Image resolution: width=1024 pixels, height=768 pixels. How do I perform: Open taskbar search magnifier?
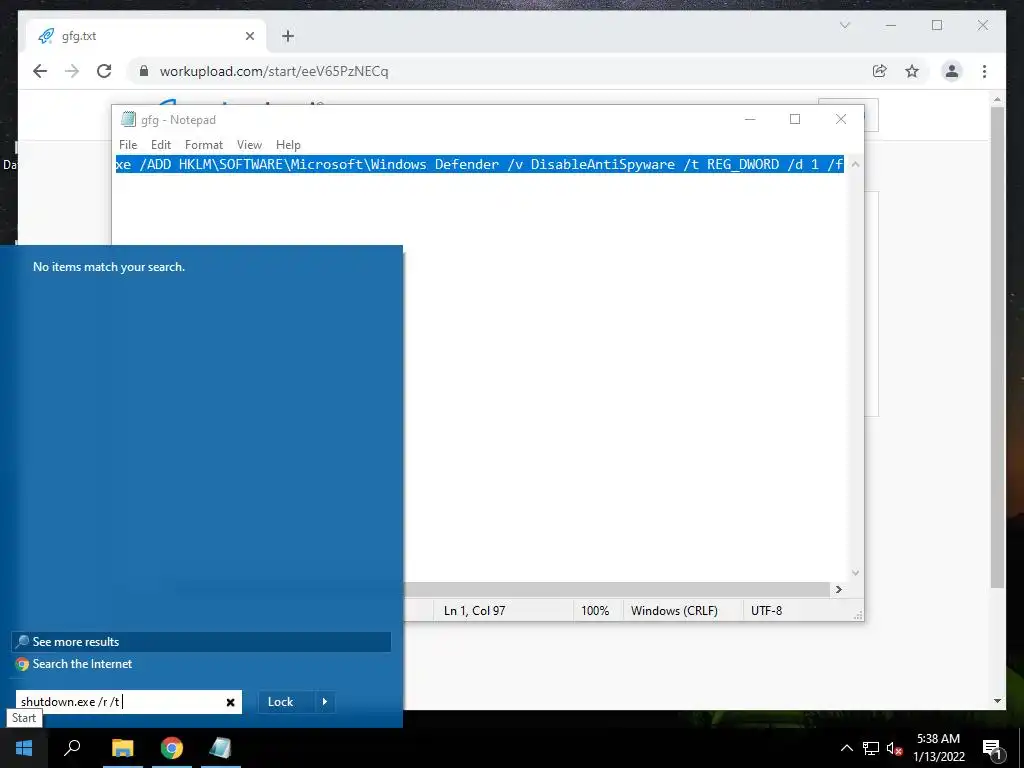tap(72, 748)
